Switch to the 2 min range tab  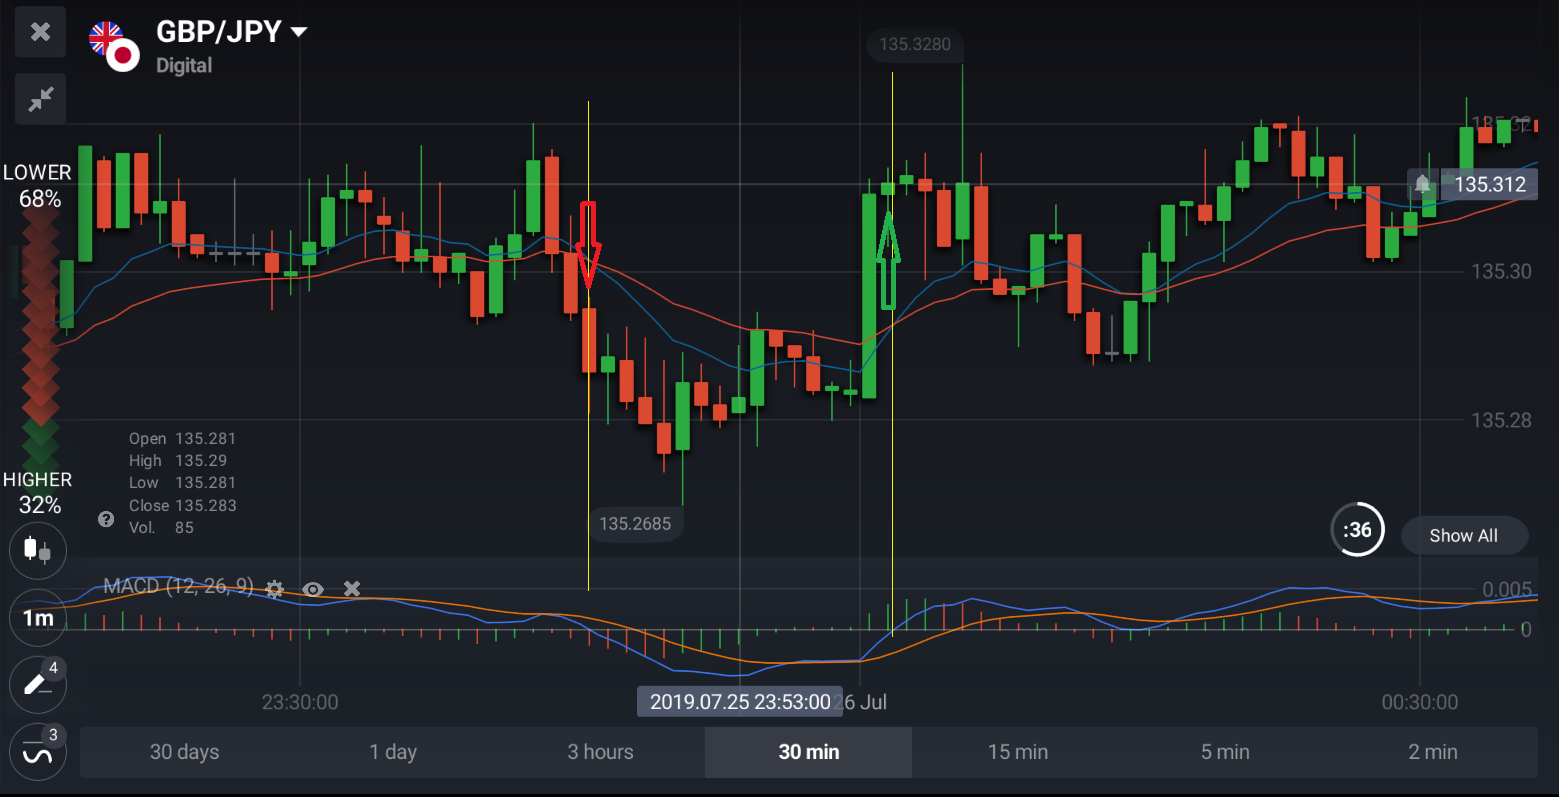(x=1433, y=752)
